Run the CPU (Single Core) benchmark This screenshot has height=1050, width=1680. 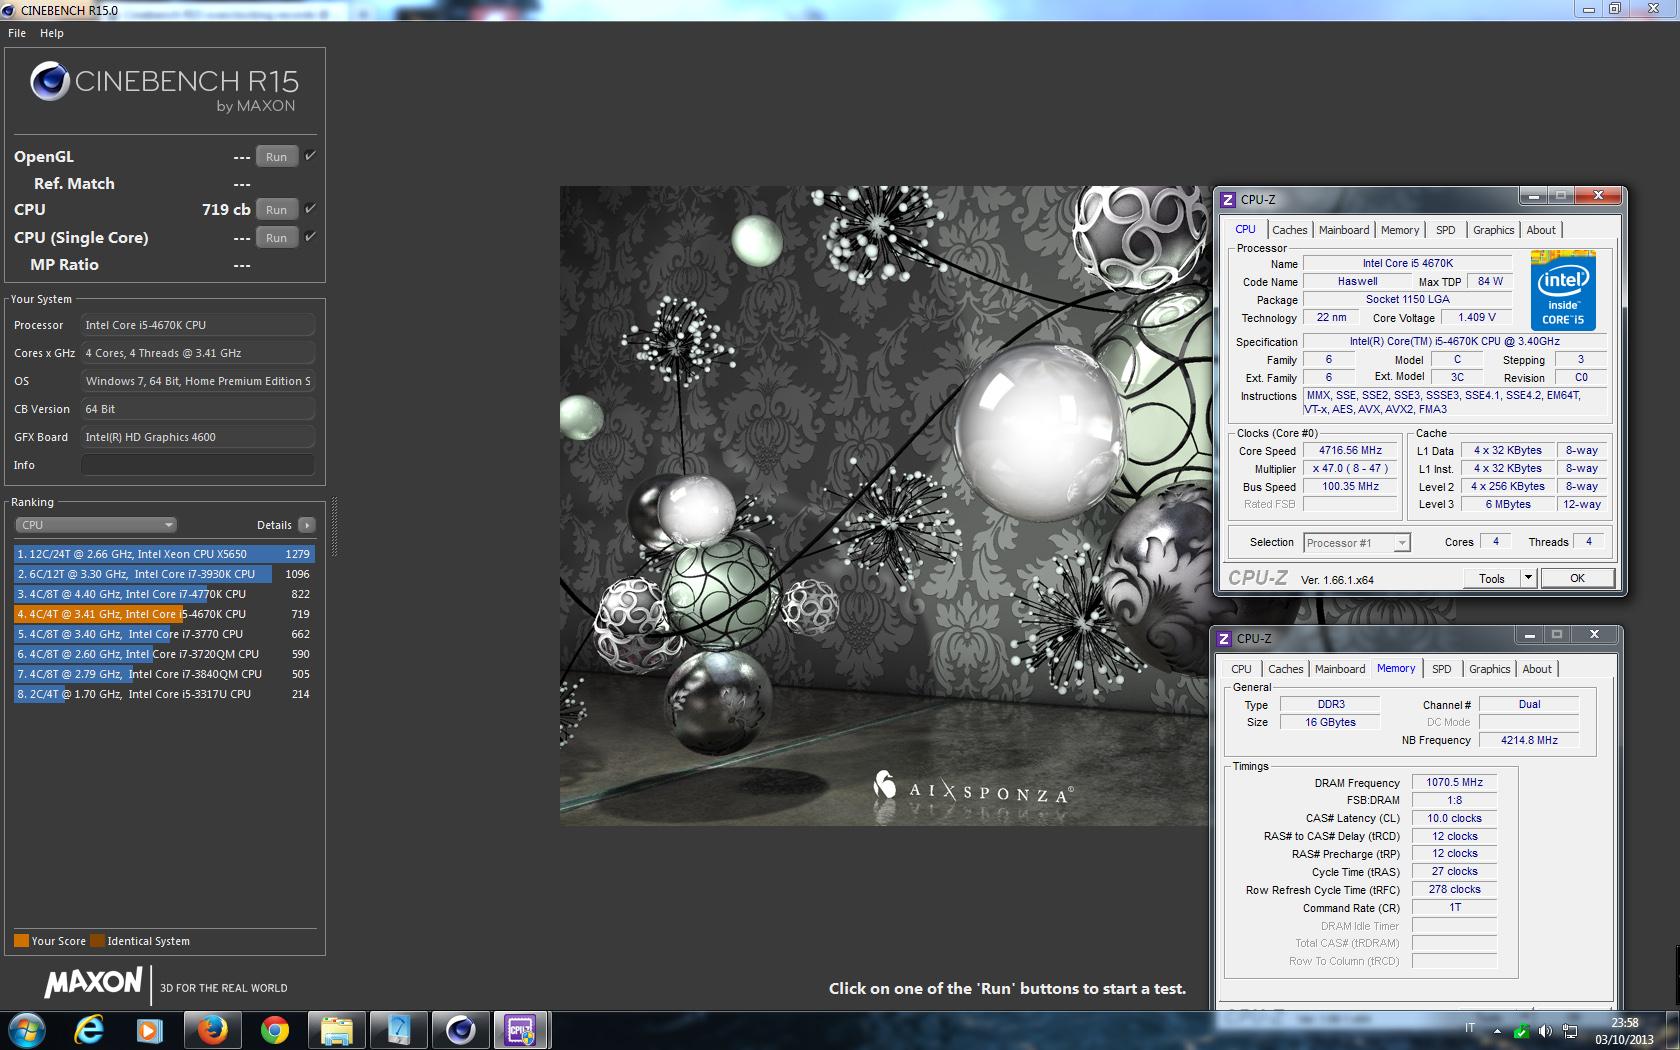point(277,238)
